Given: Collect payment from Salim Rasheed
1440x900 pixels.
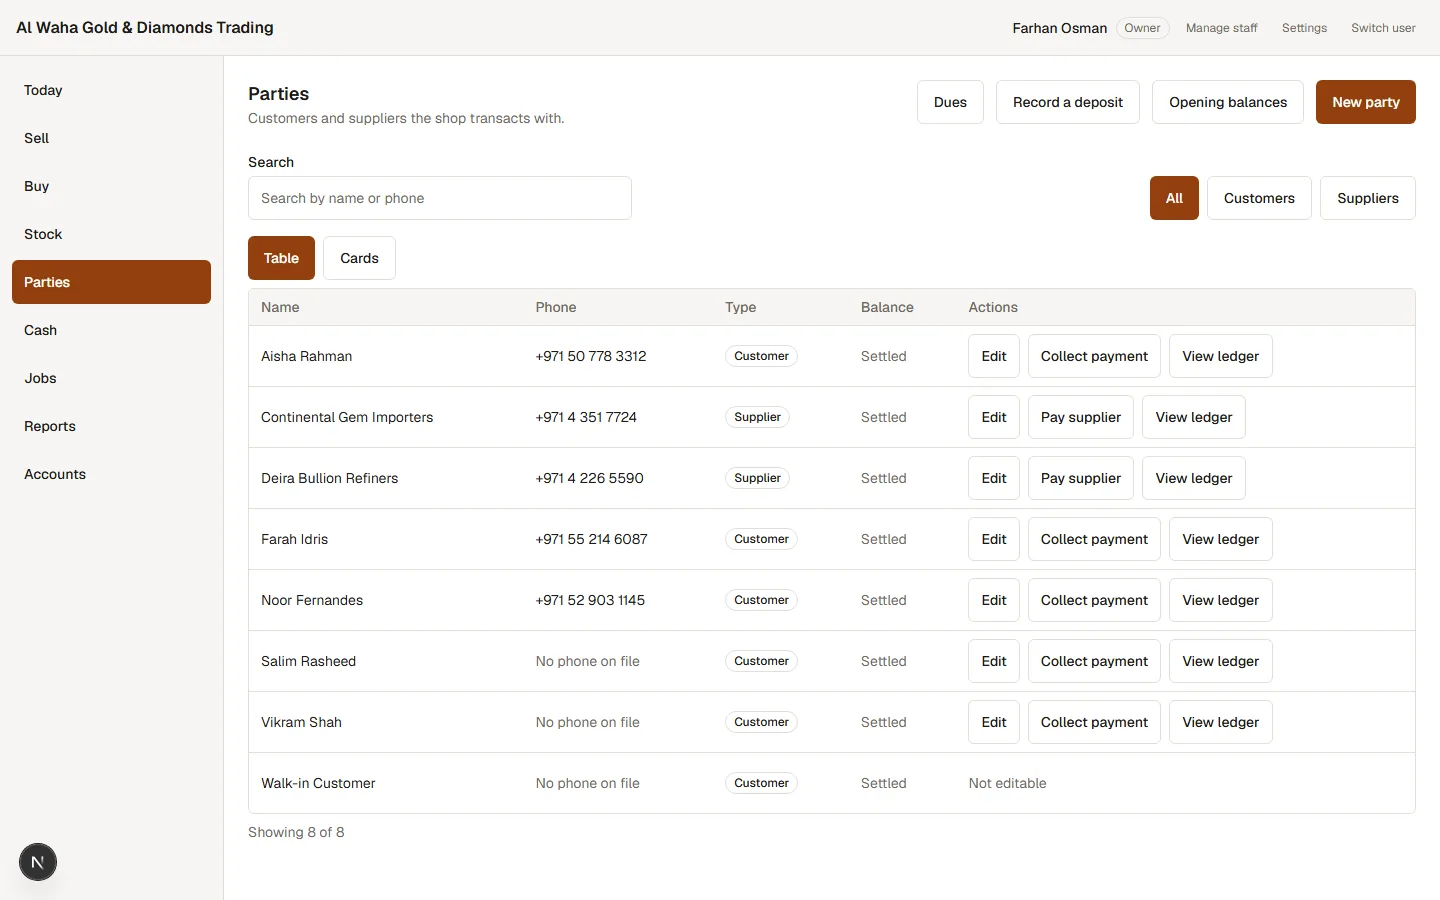Looking at the screenshot, I should coord(1094,661).
